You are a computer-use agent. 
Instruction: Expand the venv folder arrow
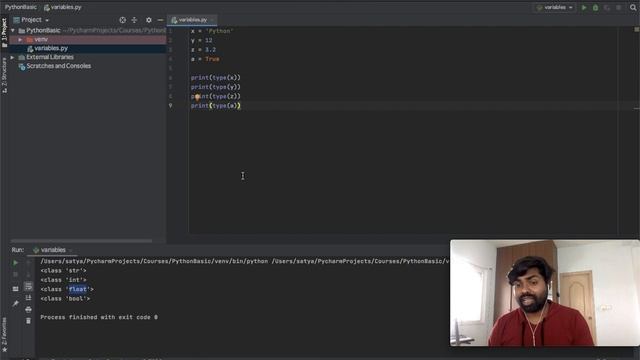point(20,40)
